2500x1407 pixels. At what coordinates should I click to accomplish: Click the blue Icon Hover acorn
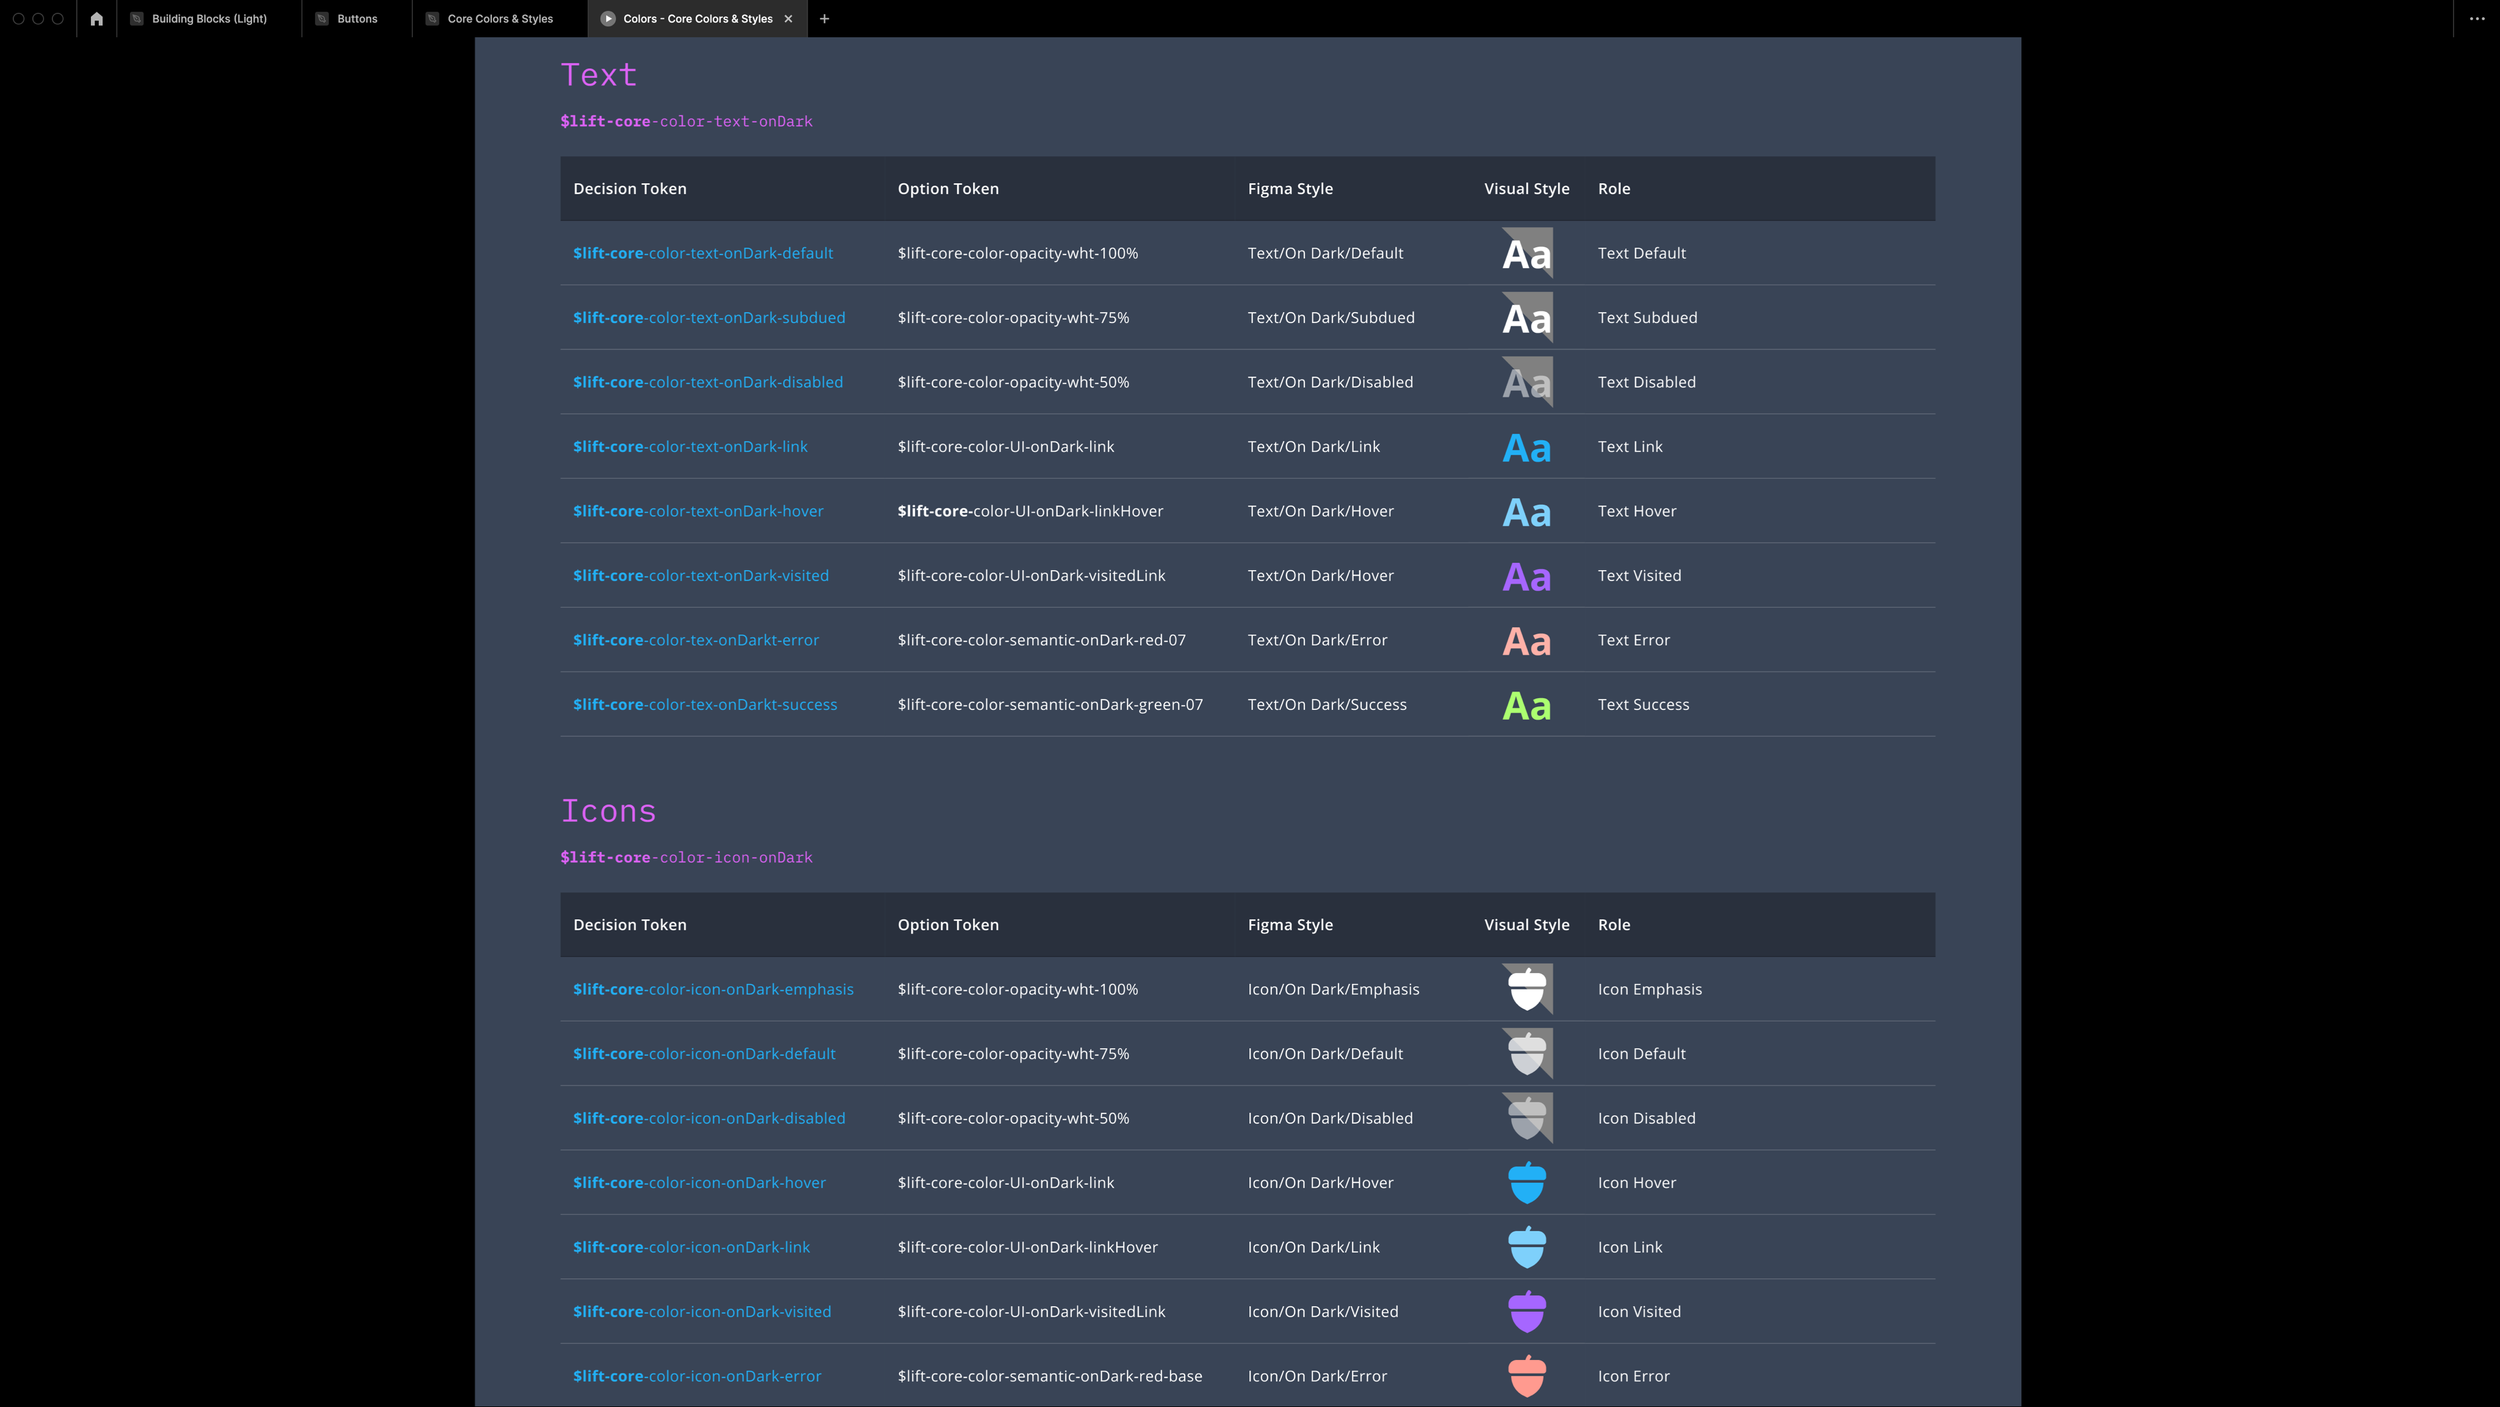click(x=1526, y=1182)
